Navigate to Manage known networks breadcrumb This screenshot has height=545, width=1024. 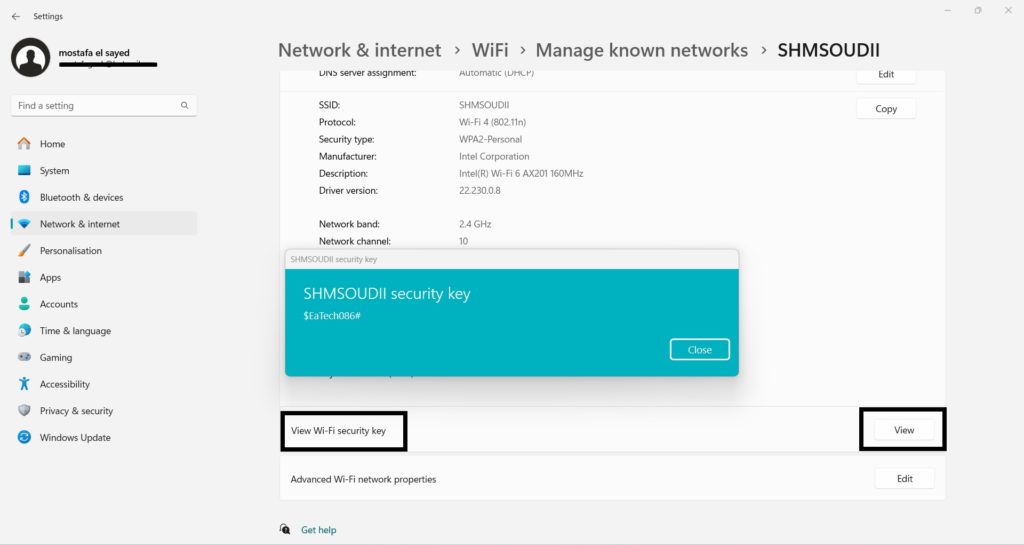click(x=641, y=50)
